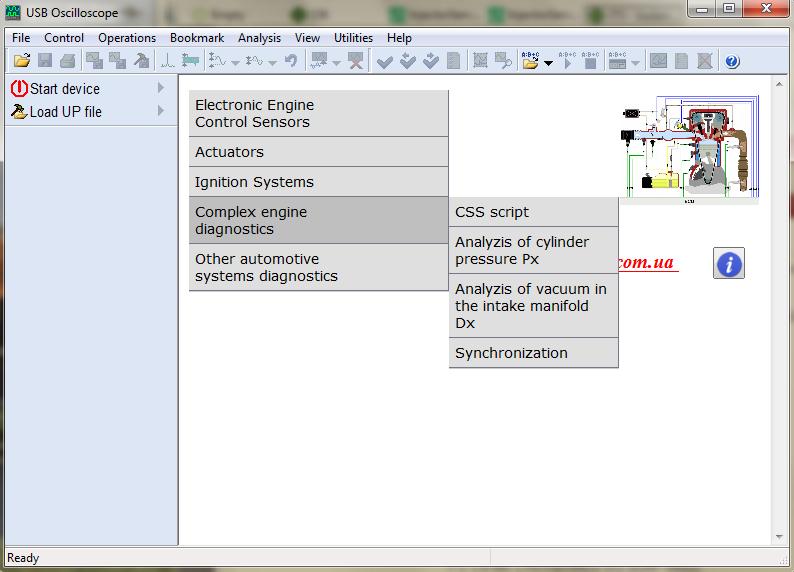
Task: Open Electronic Engine Control Sensors category
Action: [318, 114]
